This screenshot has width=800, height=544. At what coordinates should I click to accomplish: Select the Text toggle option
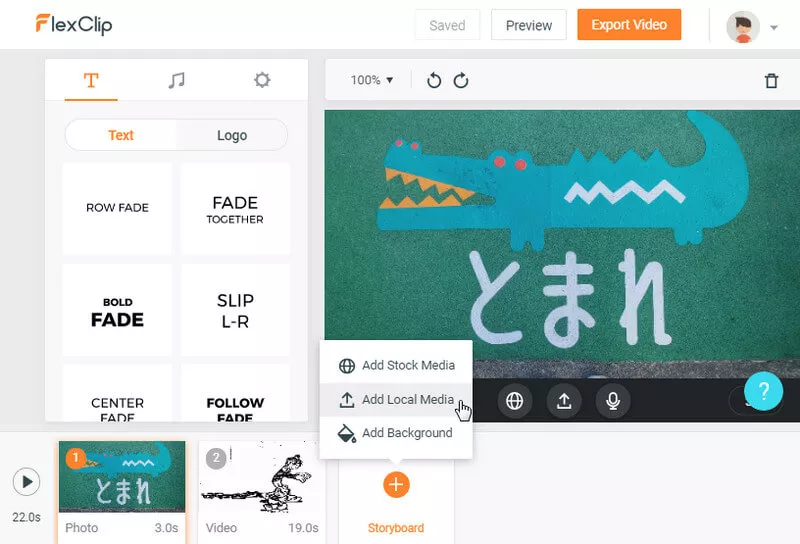click(x=121, y=135)
